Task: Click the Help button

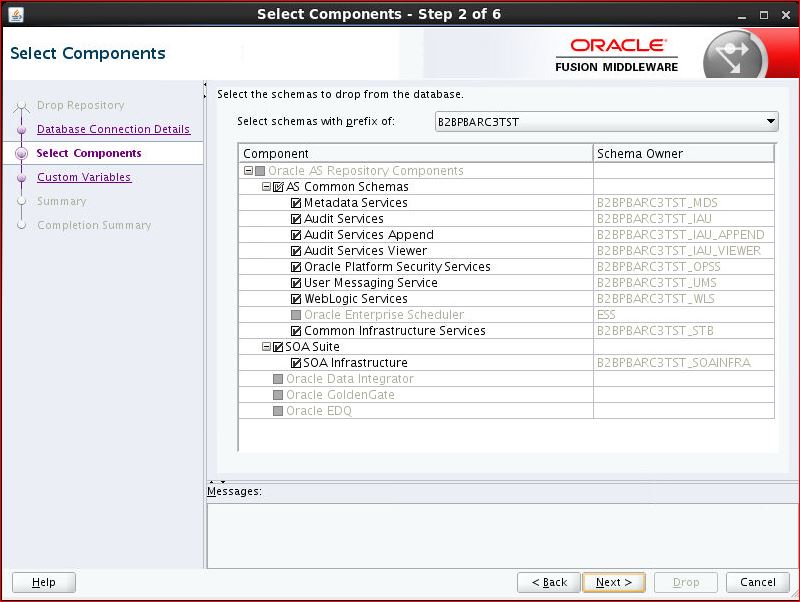Action: pyautogui.click(x=44, y=583)
